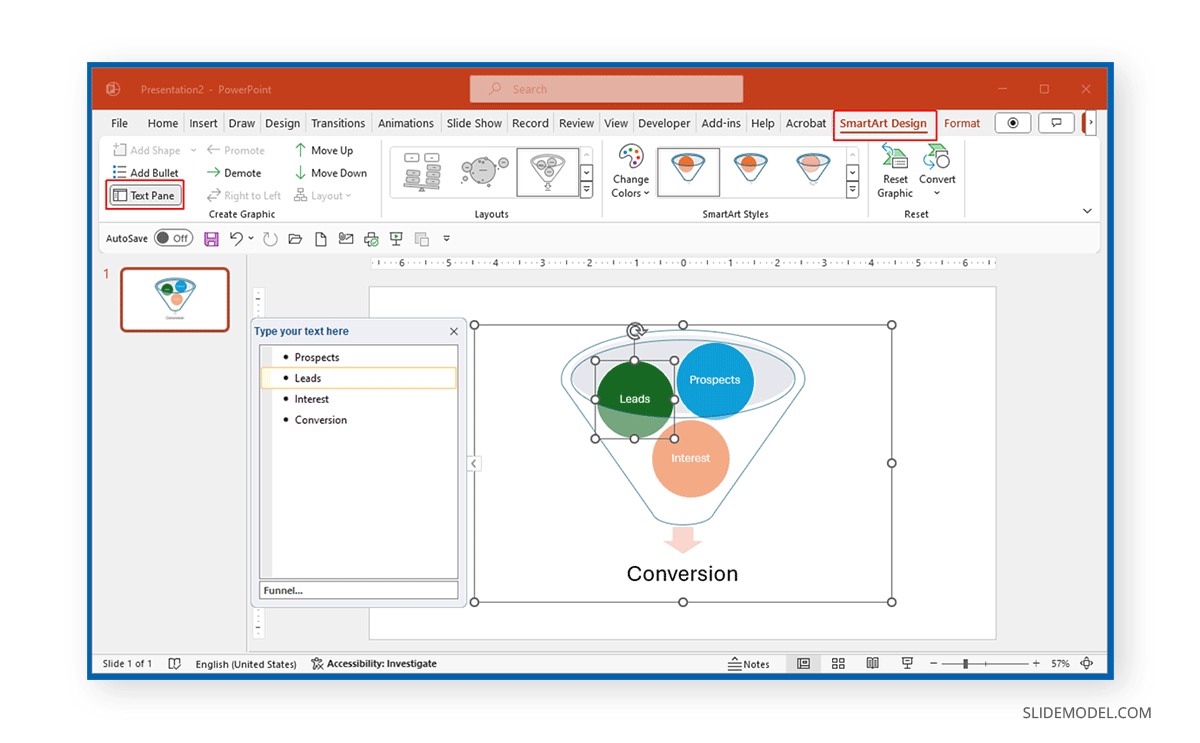Viewport: 1200px width, 743px height.
Task: Click the Record button icon near Format
Action: pos(1013,123)
